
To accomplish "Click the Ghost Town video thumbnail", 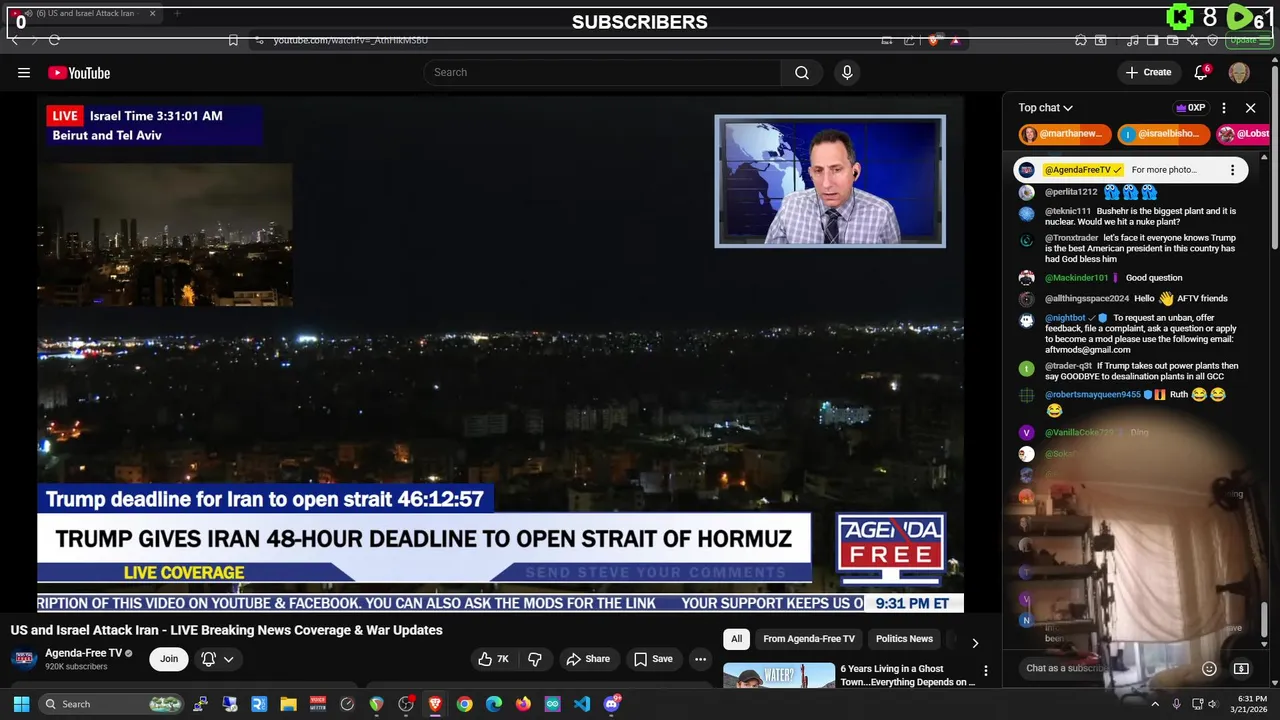I will click(x=779, y=675).
